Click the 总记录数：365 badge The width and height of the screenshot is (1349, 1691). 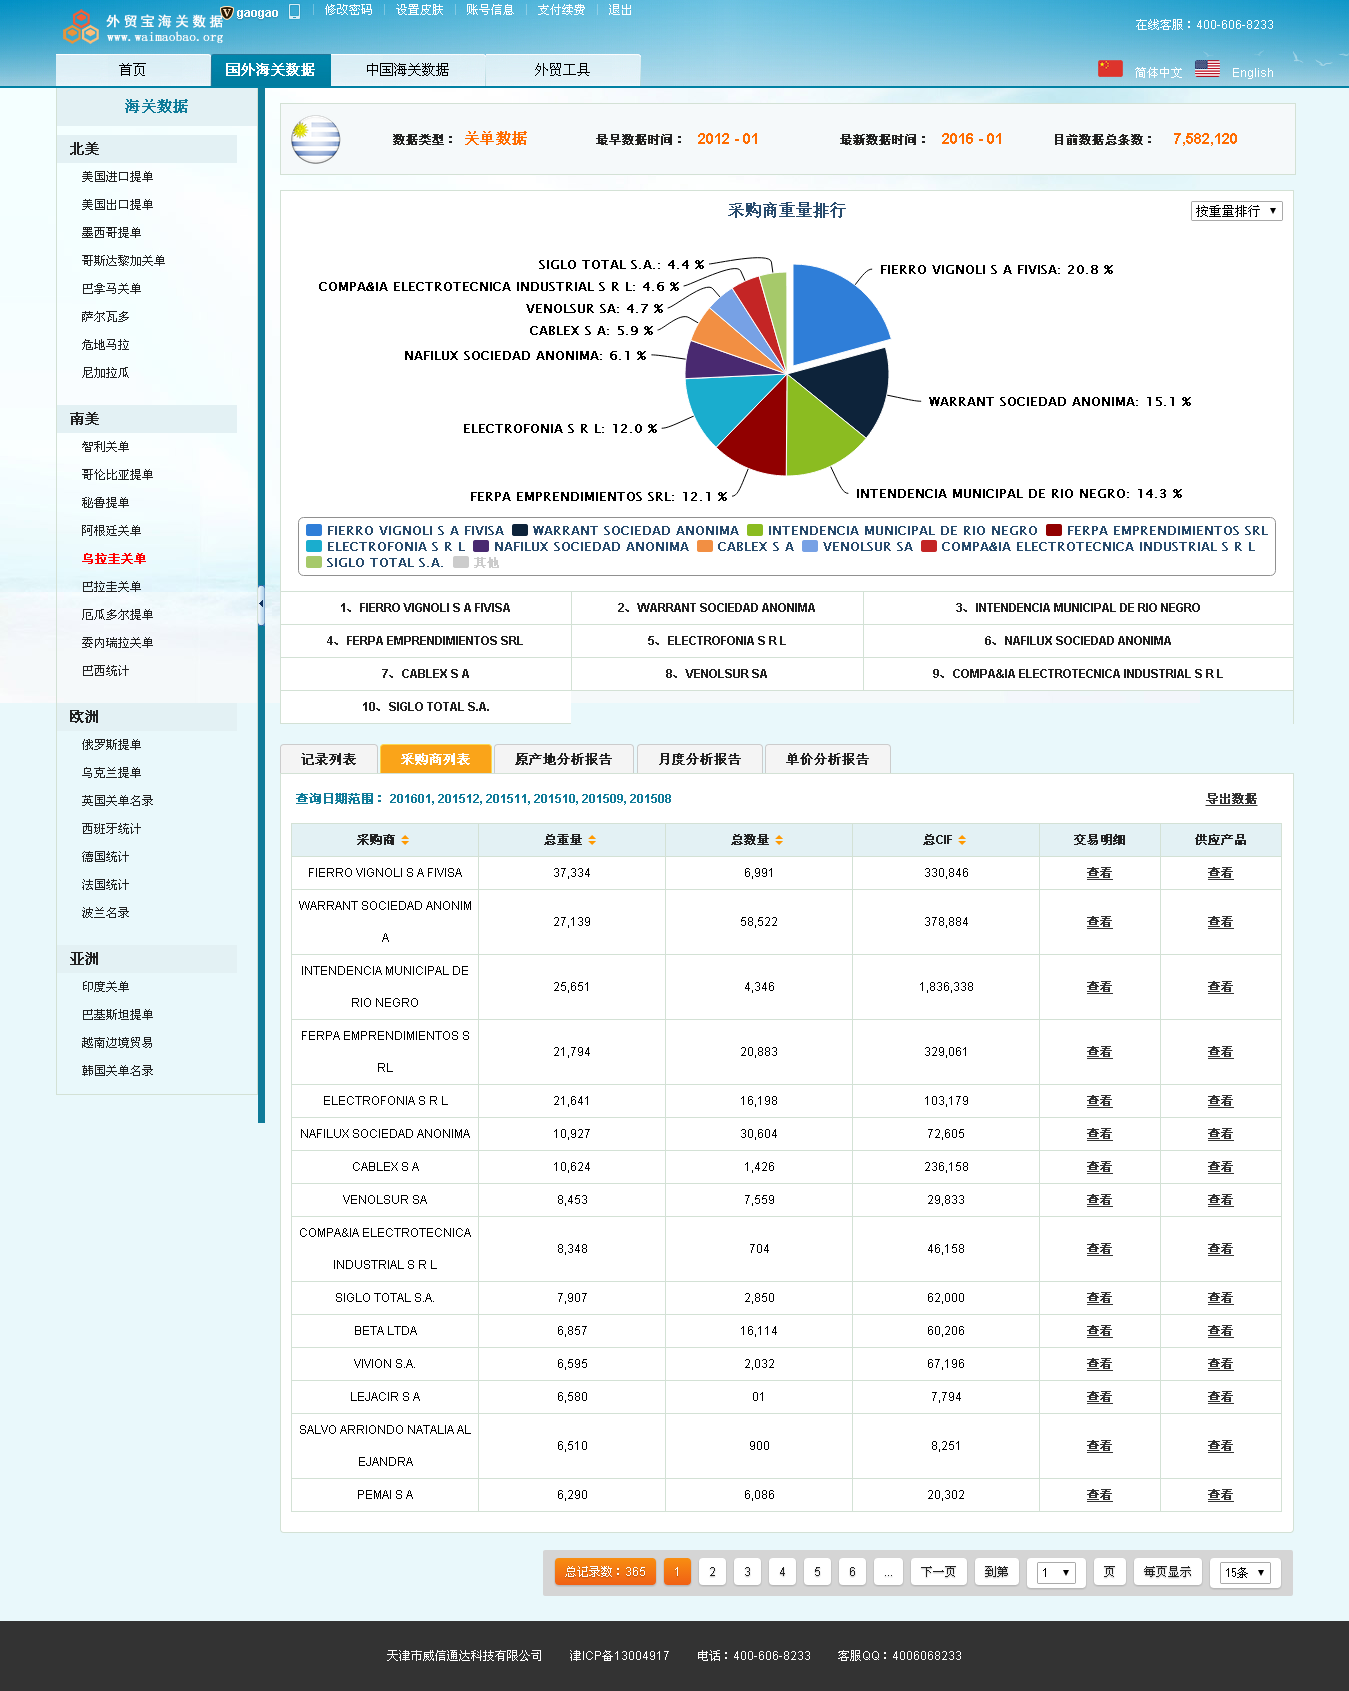[x=605, y=1572]
